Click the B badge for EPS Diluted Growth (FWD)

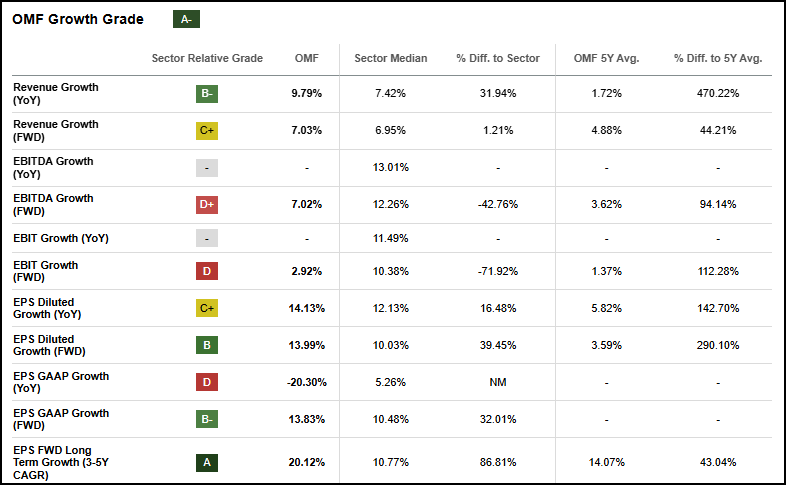pos(207,346)
